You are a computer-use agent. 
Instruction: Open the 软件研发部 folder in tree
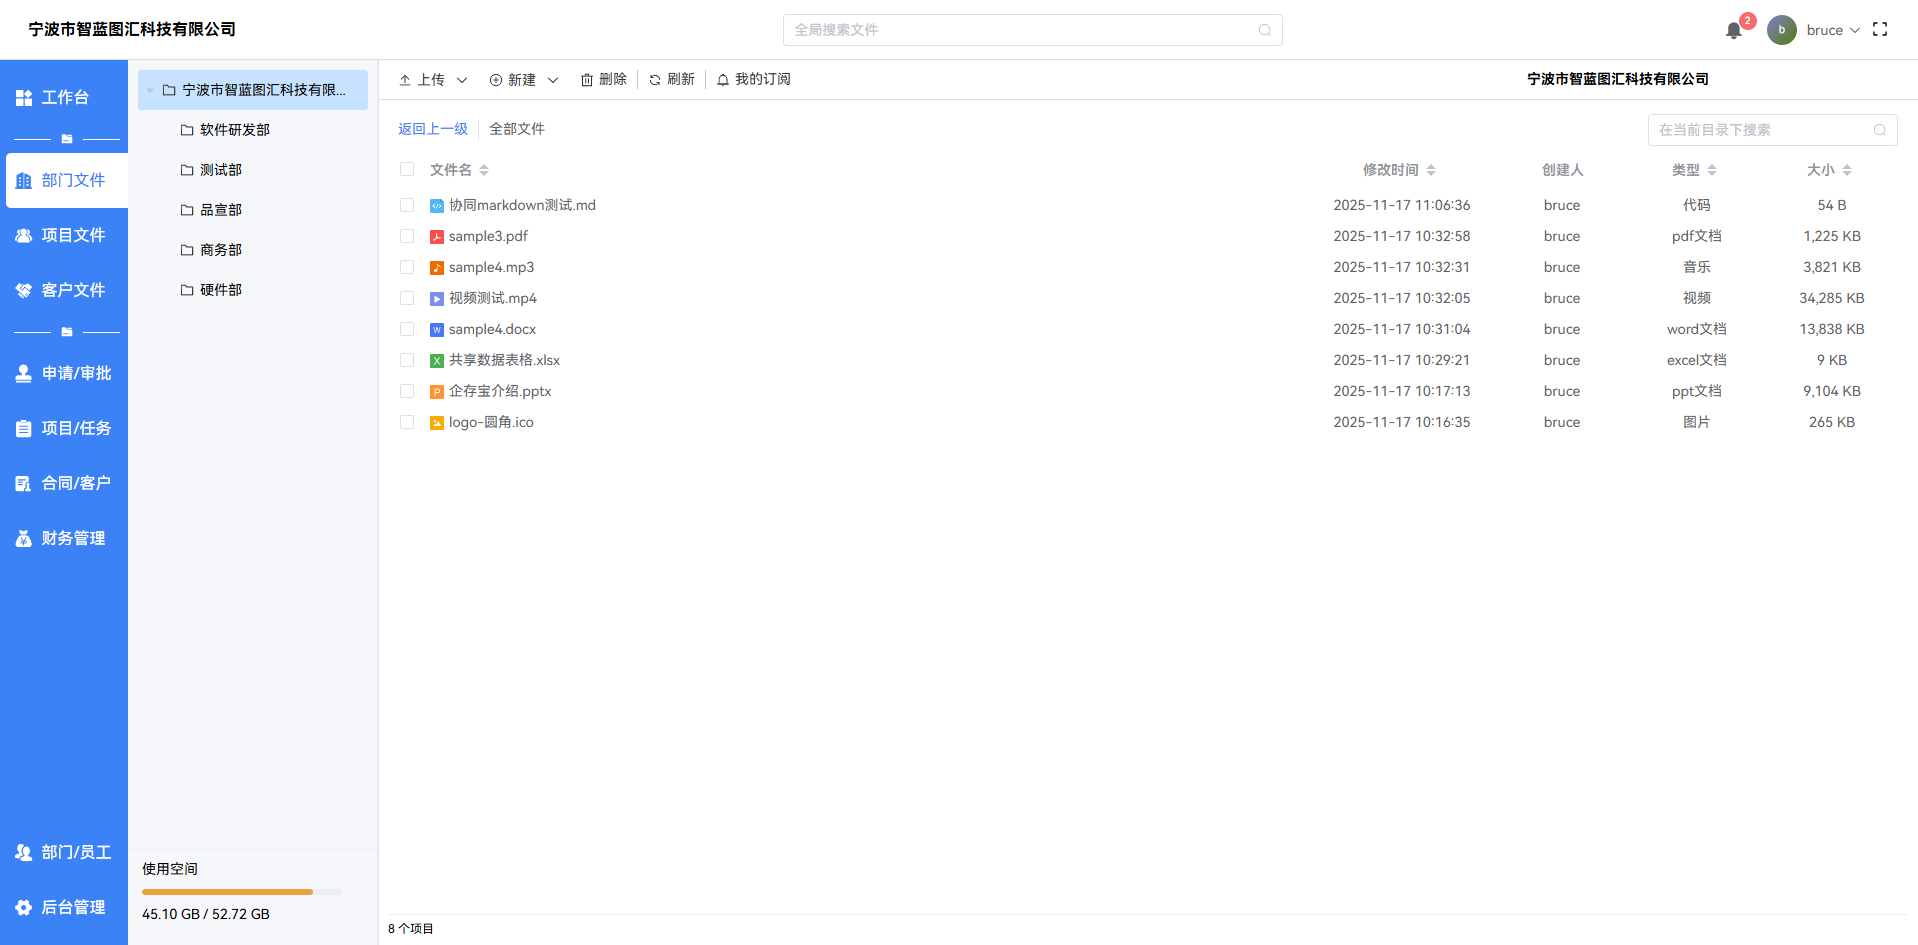234,130
